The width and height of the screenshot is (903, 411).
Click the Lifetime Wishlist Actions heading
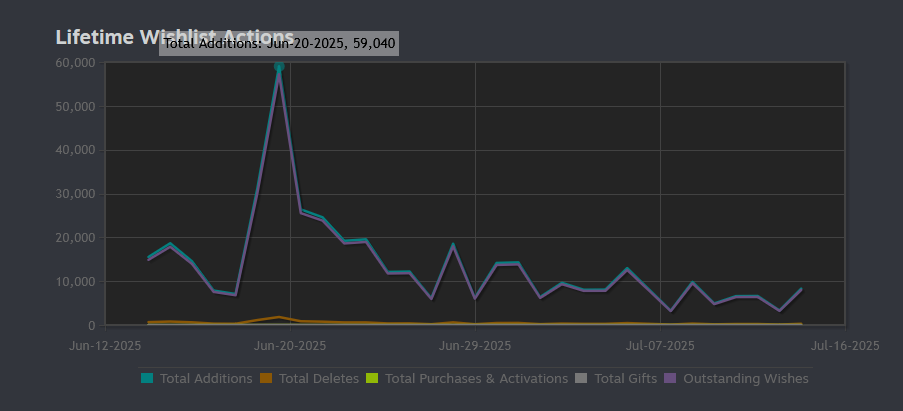174,37
